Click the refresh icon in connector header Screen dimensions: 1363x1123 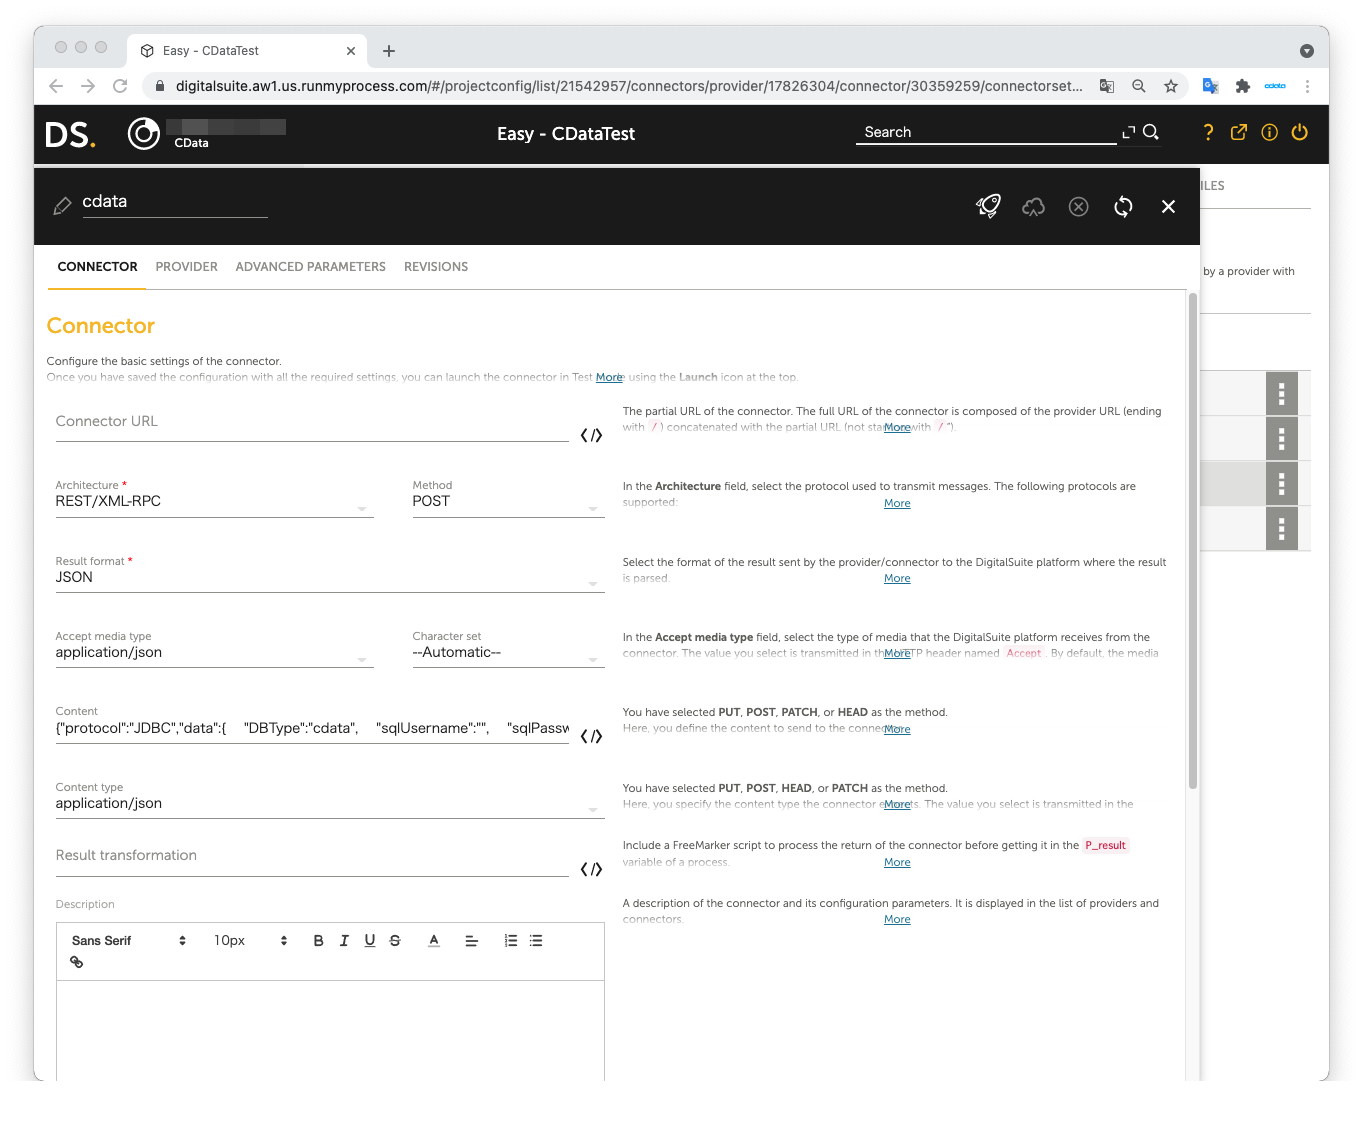[x=1123, y=206]
